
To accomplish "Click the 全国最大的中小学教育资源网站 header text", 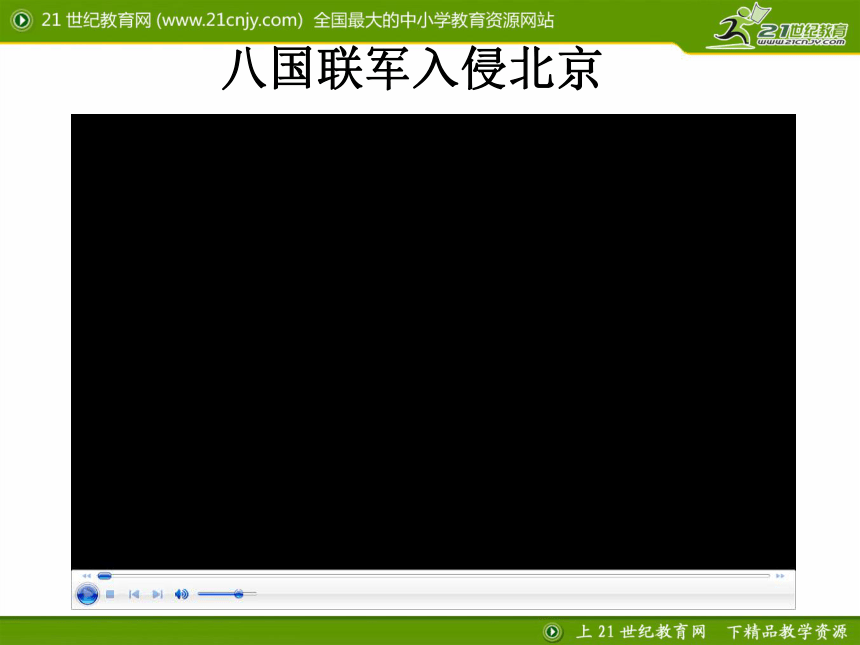I will click(433, 20).
